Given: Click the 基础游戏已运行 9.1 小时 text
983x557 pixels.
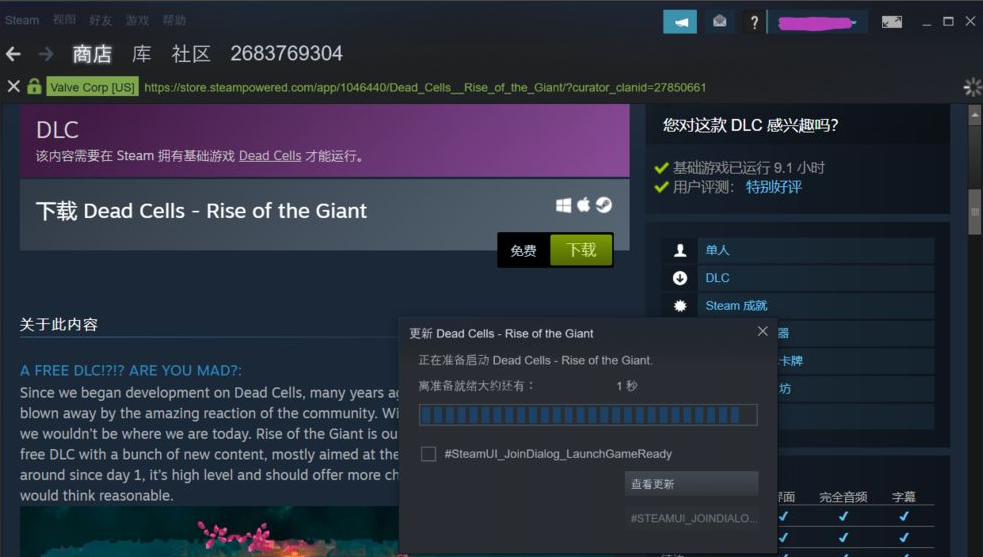Looking at the screenshot, I should tap(749, 167).
